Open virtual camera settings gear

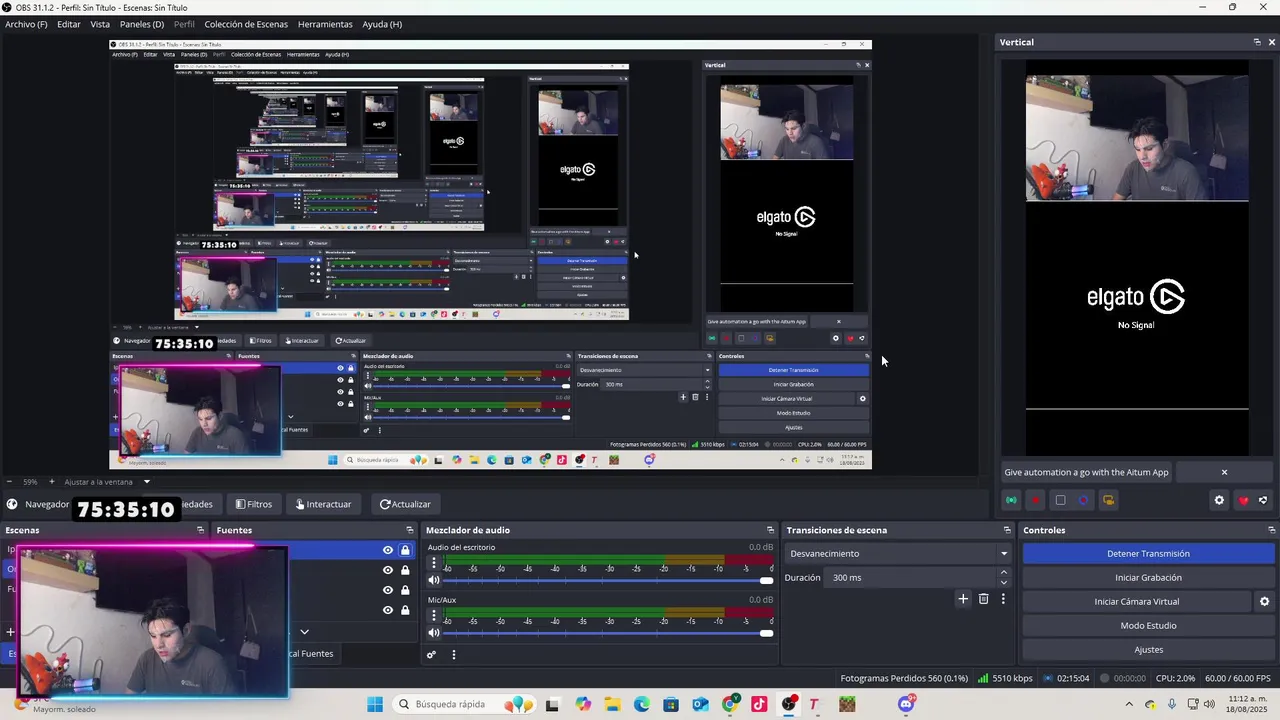(1264, 602)
